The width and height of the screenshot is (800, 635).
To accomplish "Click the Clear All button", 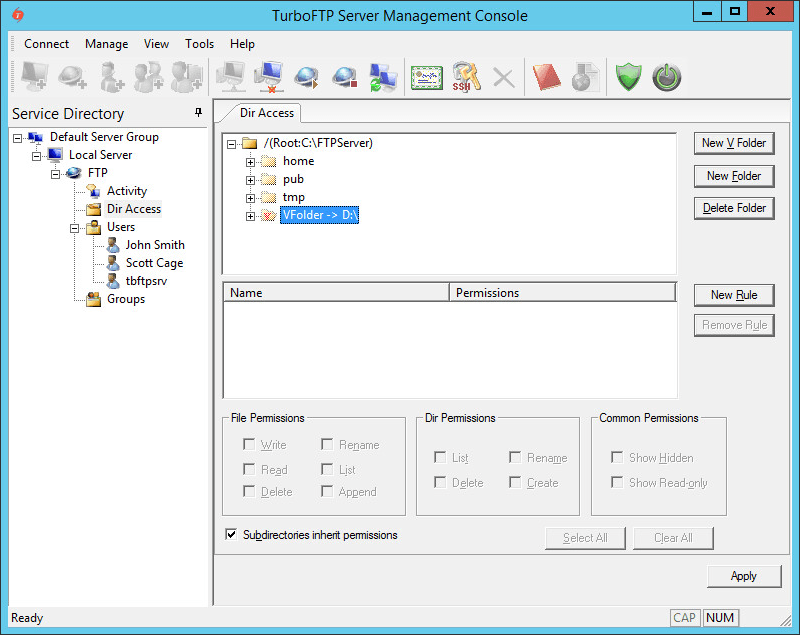I will point(673,538).
